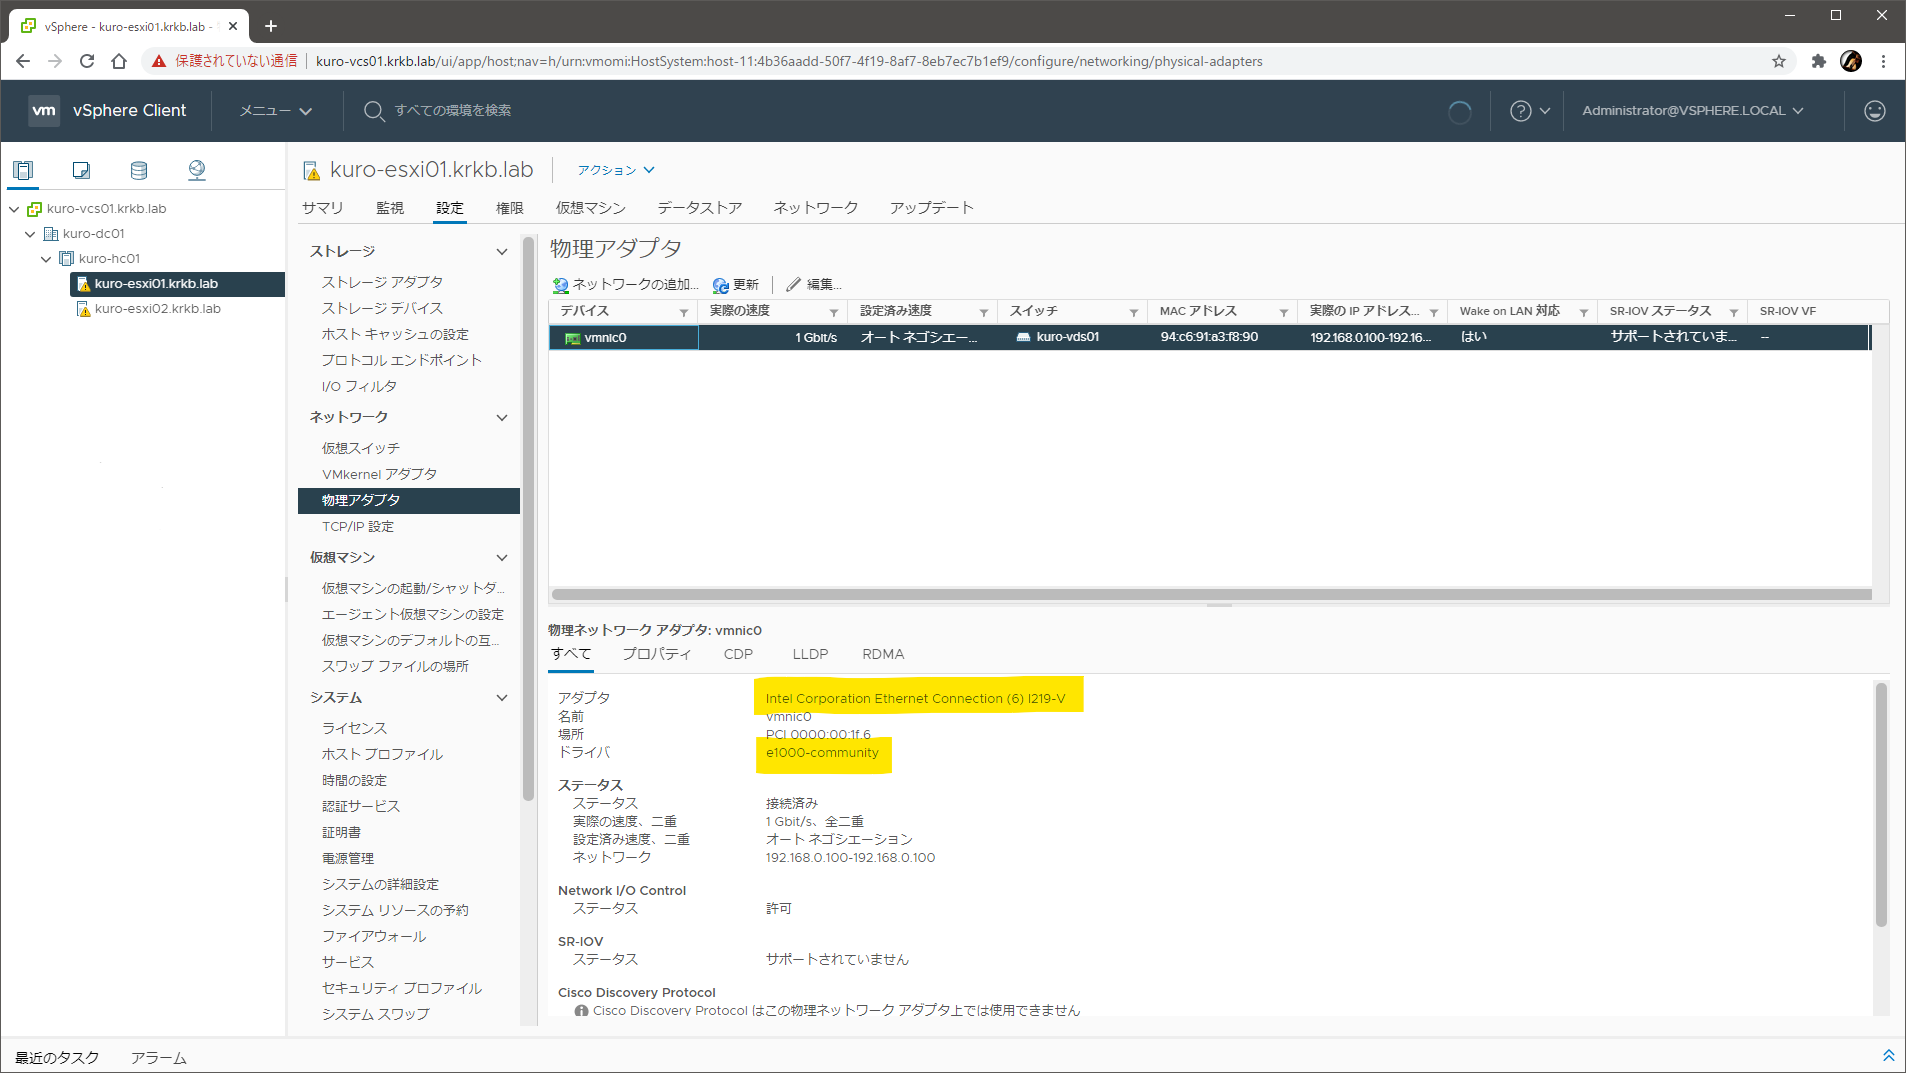
Task: Sort by Wake on LAN 対応 column header
Action: point(1509,311)
